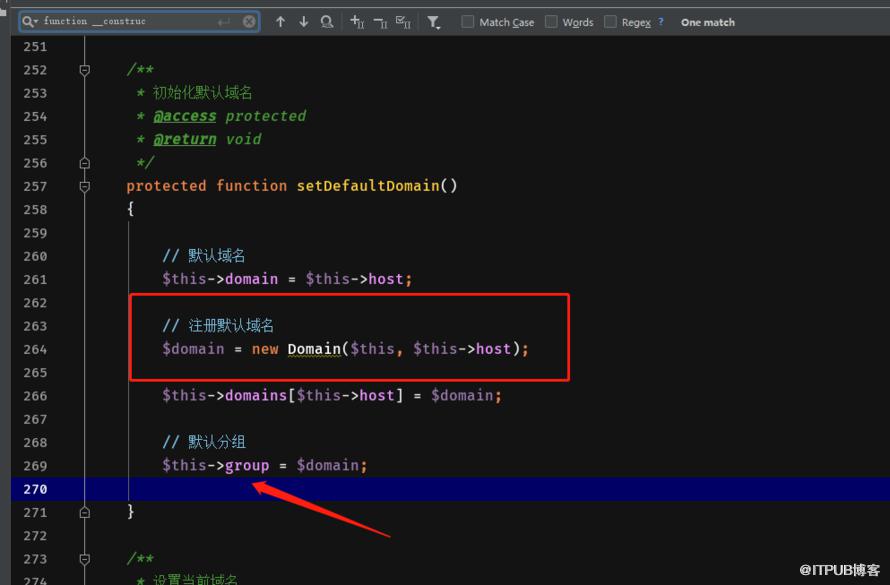The width and height of the screenshot is (890, 585).
Task: Open the Regex help question mark
Action: tap(661, 22)
